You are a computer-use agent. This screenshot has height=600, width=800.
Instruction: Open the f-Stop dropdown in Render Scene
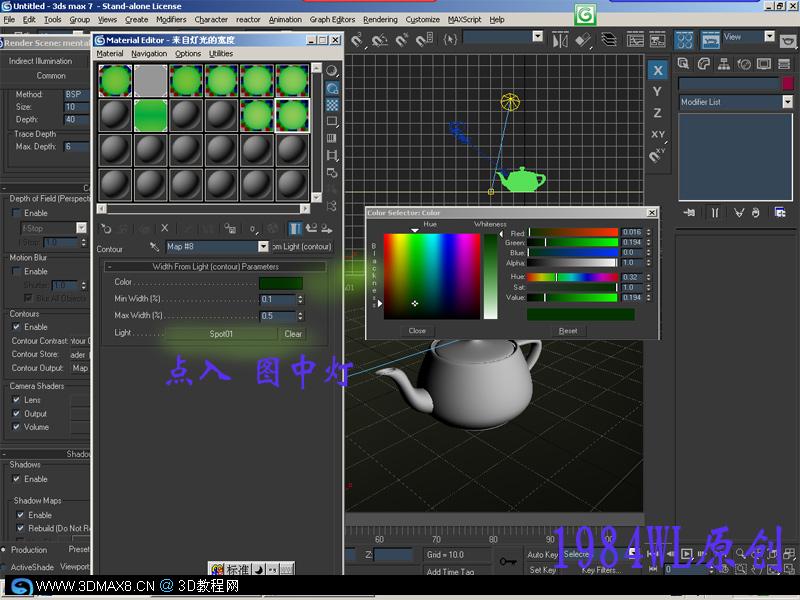(81, 228)
